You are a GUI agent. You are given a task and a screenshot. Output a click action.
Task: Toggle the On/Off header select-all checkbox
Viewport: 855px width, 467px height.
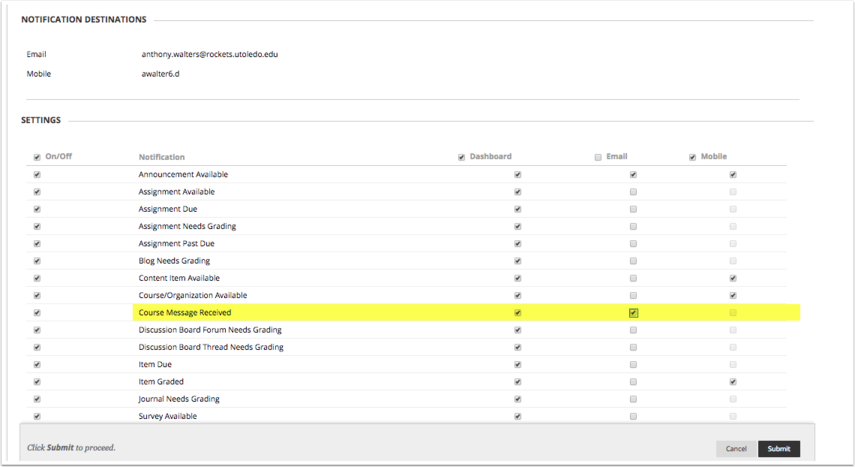click(37, 157)
